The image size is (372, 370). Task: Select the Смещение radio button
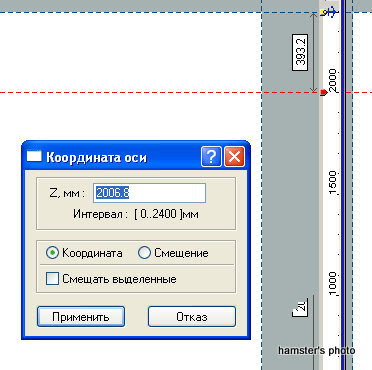coord(144,253)
